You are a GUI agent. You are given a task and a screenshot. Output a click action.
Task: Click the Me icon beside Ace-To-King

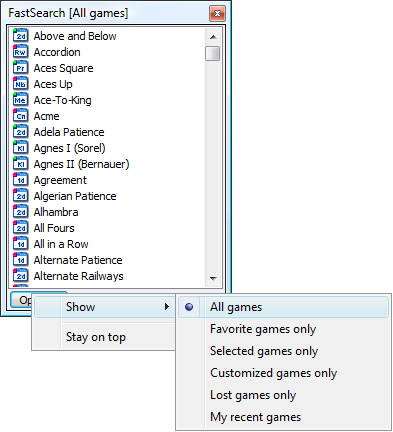pyautogui.click(x=20, y=100)
